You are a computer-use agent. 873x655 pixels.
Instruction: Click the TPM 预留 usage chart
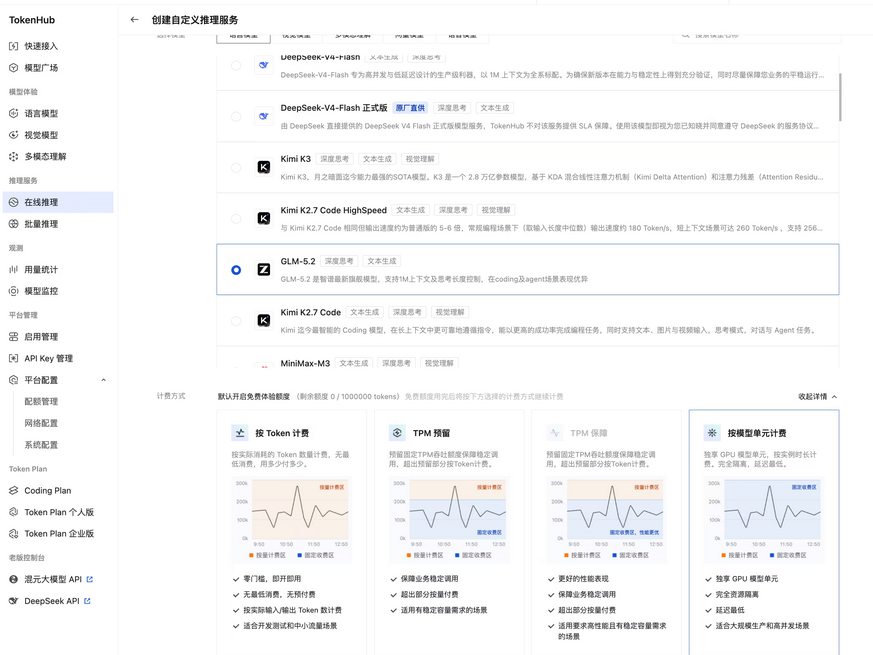point(449,520)
